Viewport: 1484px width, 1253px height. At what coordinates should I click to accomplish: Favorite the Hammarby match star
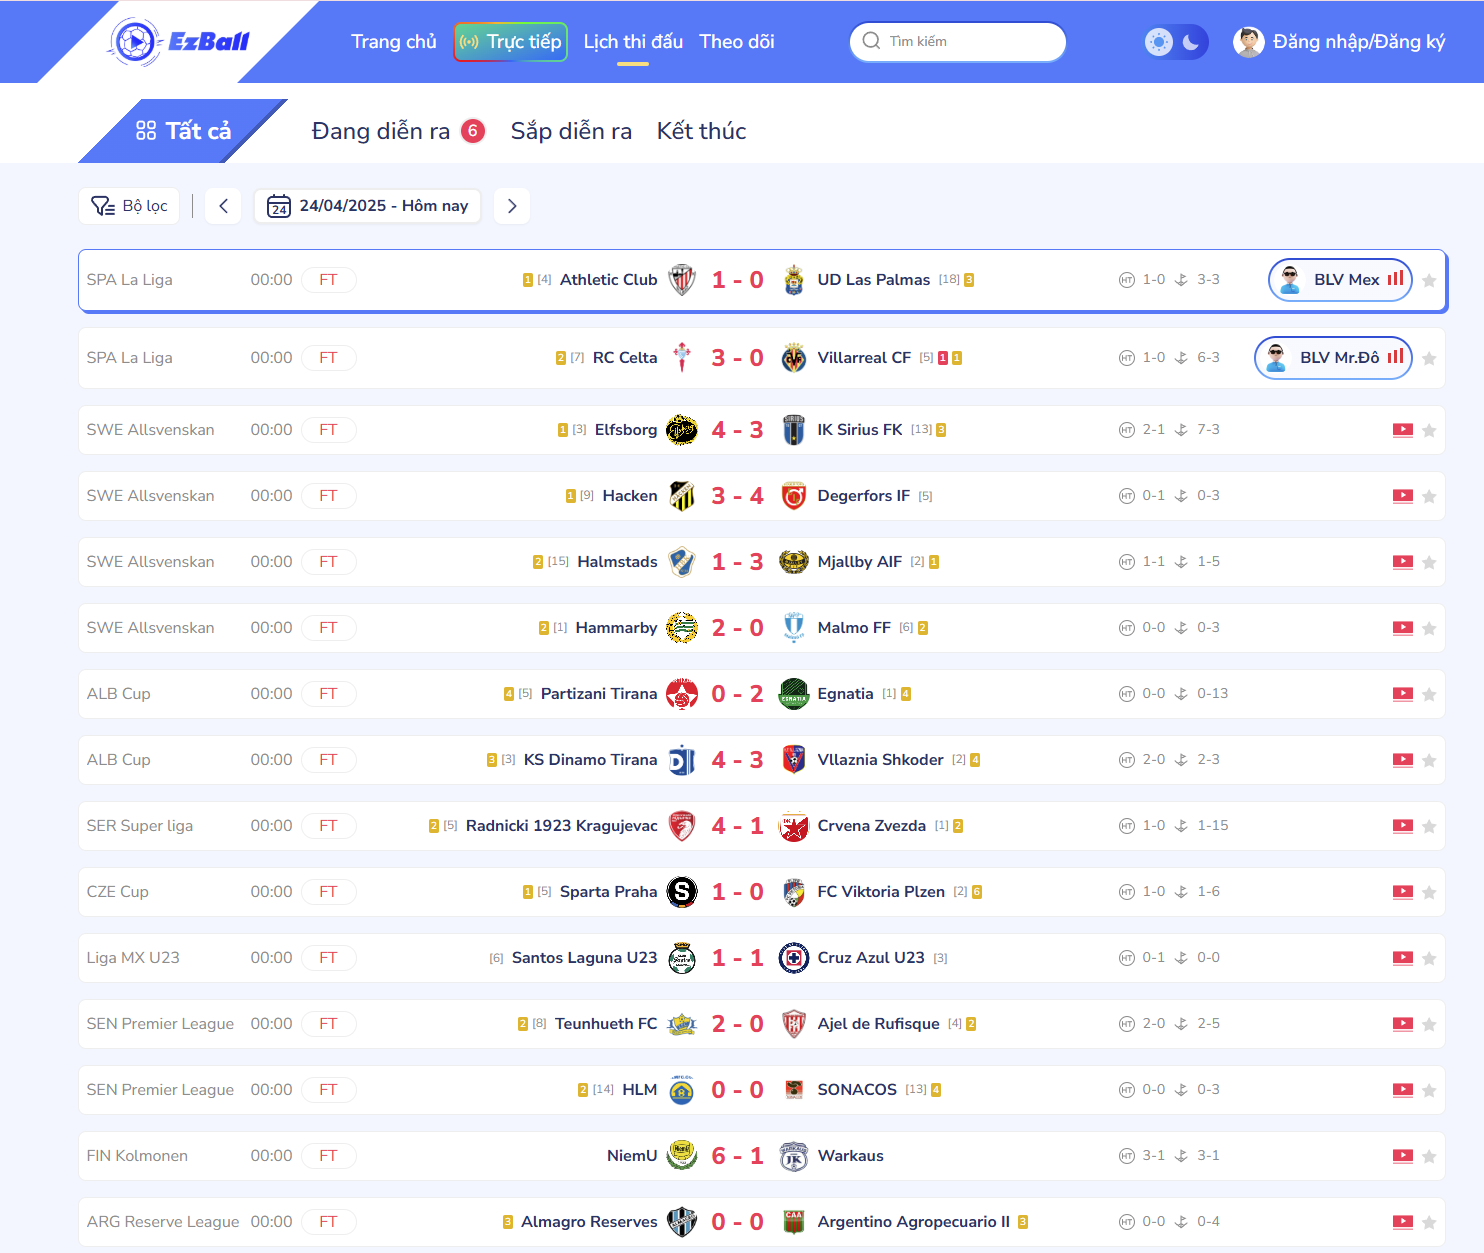pyautogui.click(x=1429, y=629)
